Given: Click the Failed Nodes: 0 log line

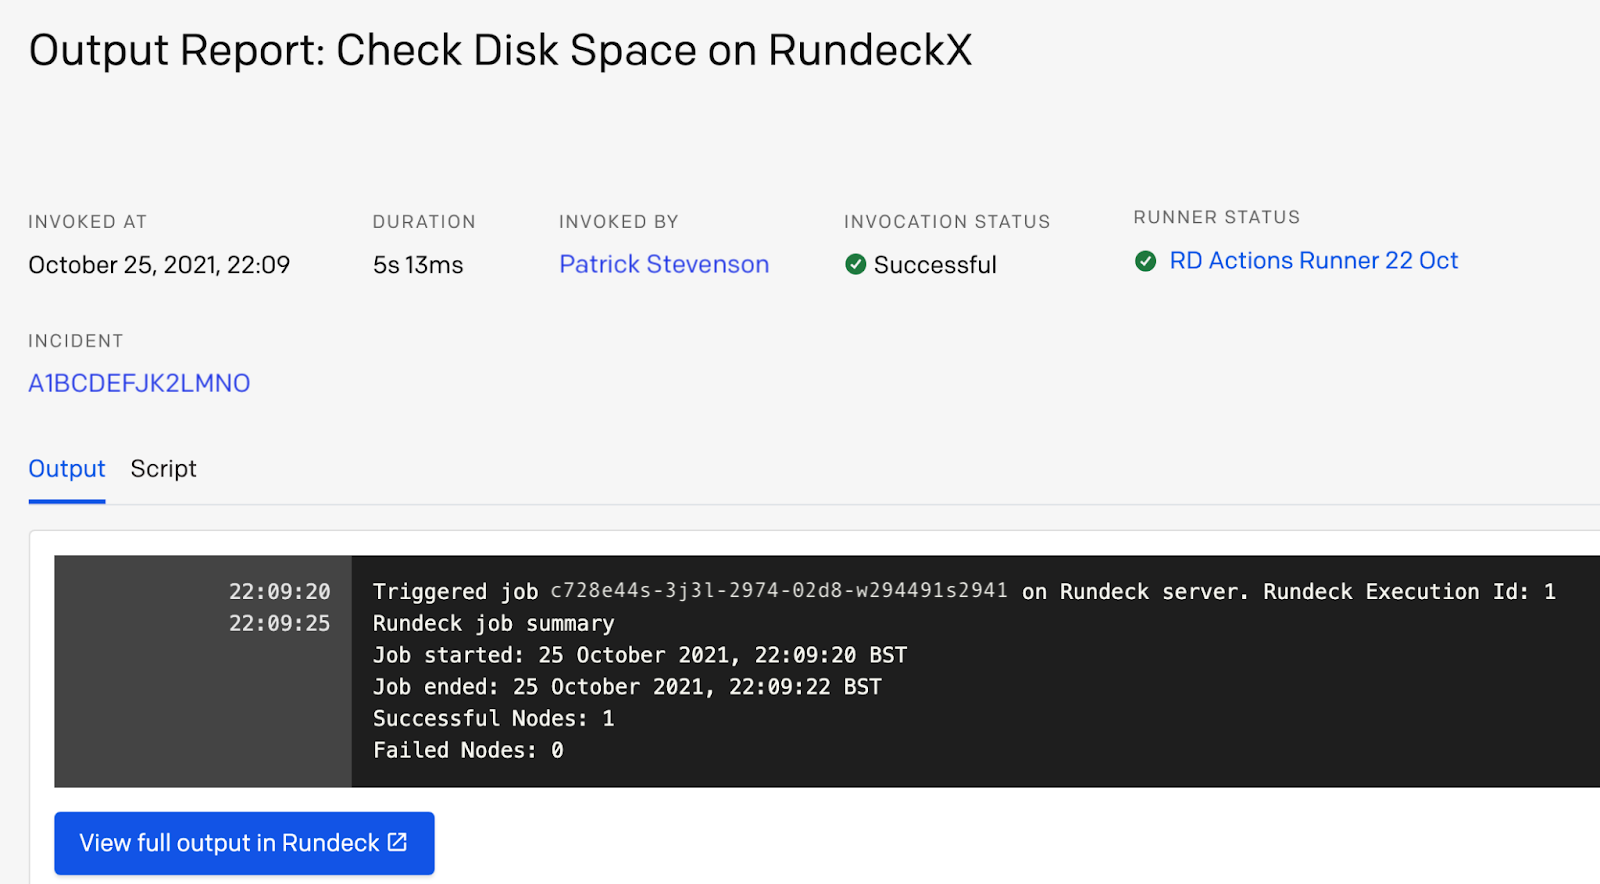Looking at the screenshot, I should click(x=468, y=750).
